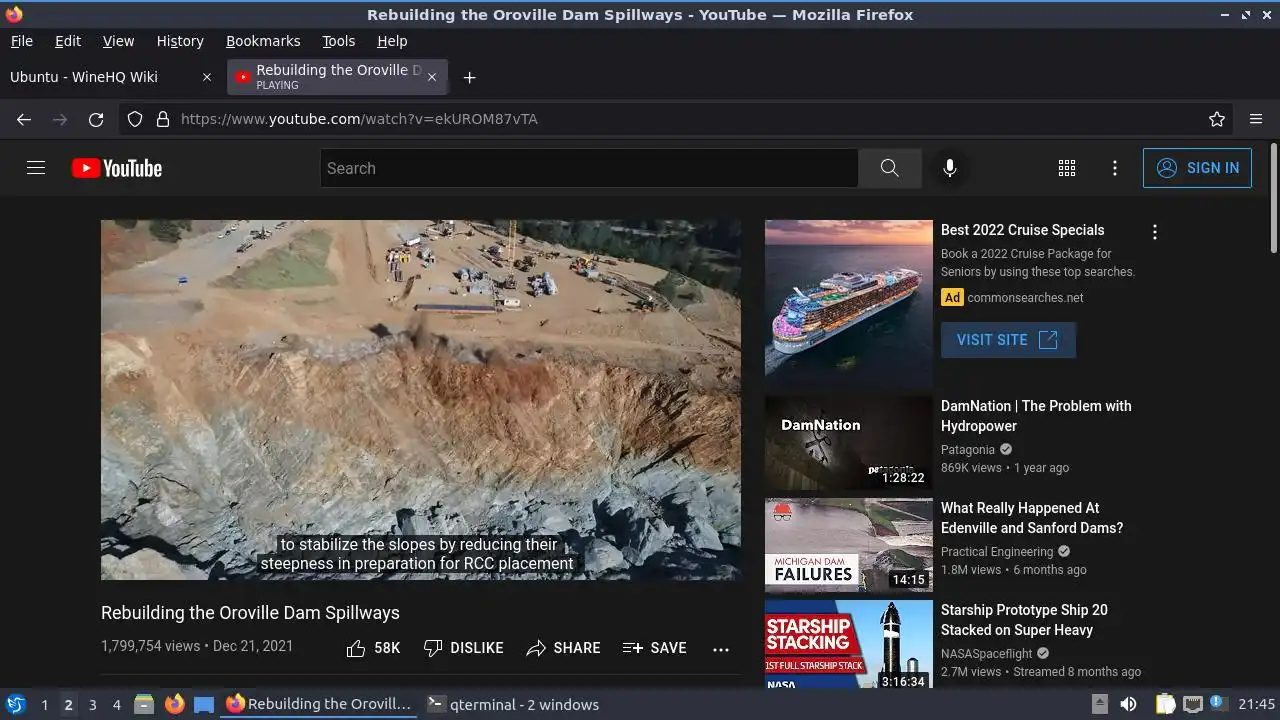This screenshot has width=1280, height=720.
Task: Open the Edit menu
Action: [68, 41]
